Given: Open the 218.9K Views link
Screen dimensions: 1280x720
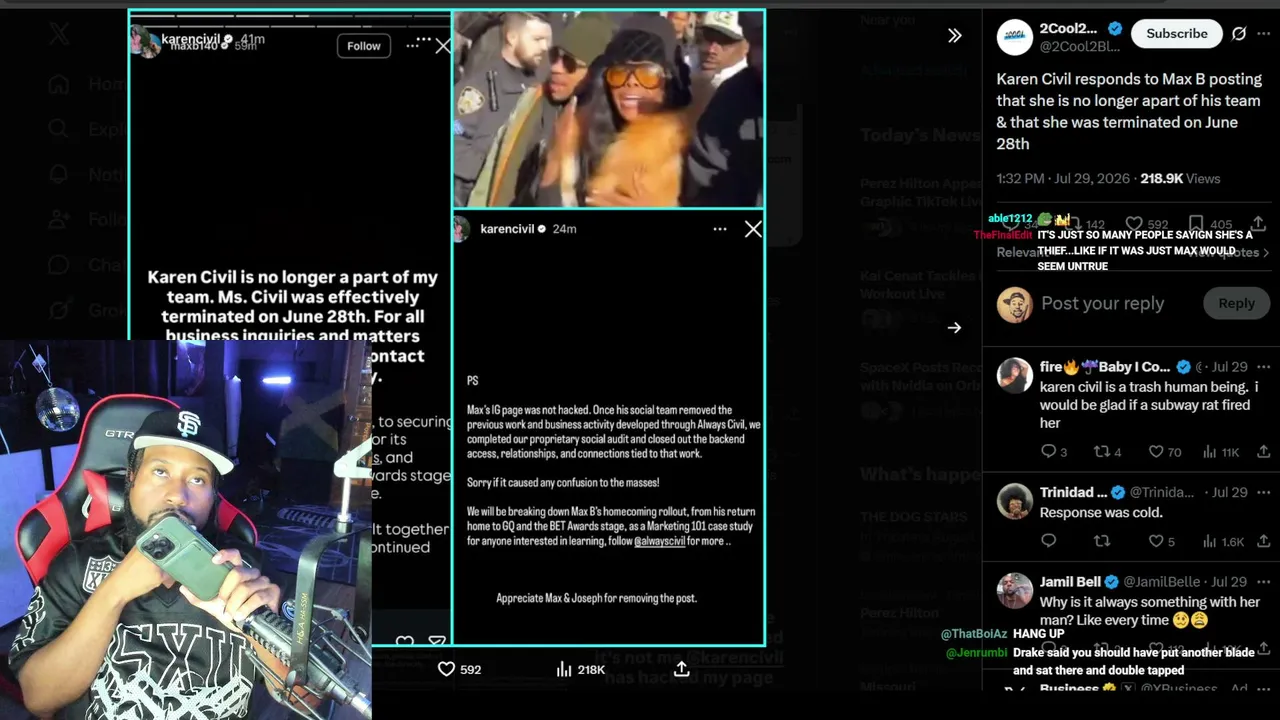Looking at the screenshot, I should click(1180, 179).
